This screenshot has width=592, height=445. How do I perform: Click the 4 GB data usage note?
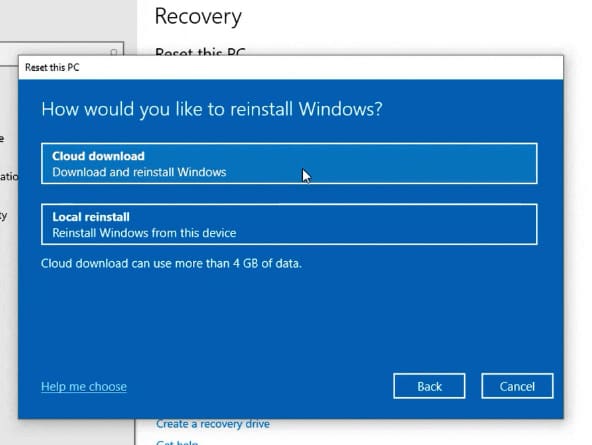pos(171,263)
